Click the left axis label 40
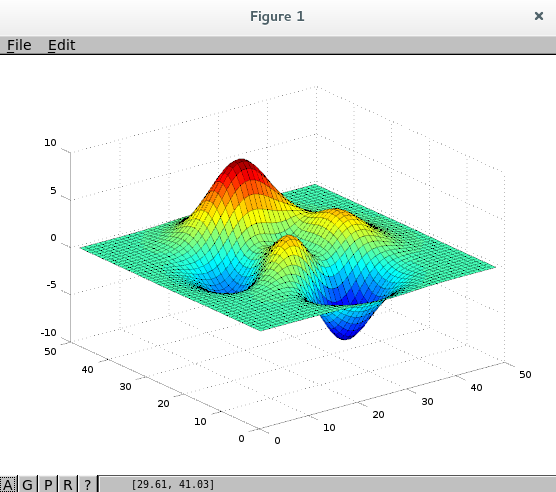This screenshot has height=492, width=556. (x=87, y=370)
